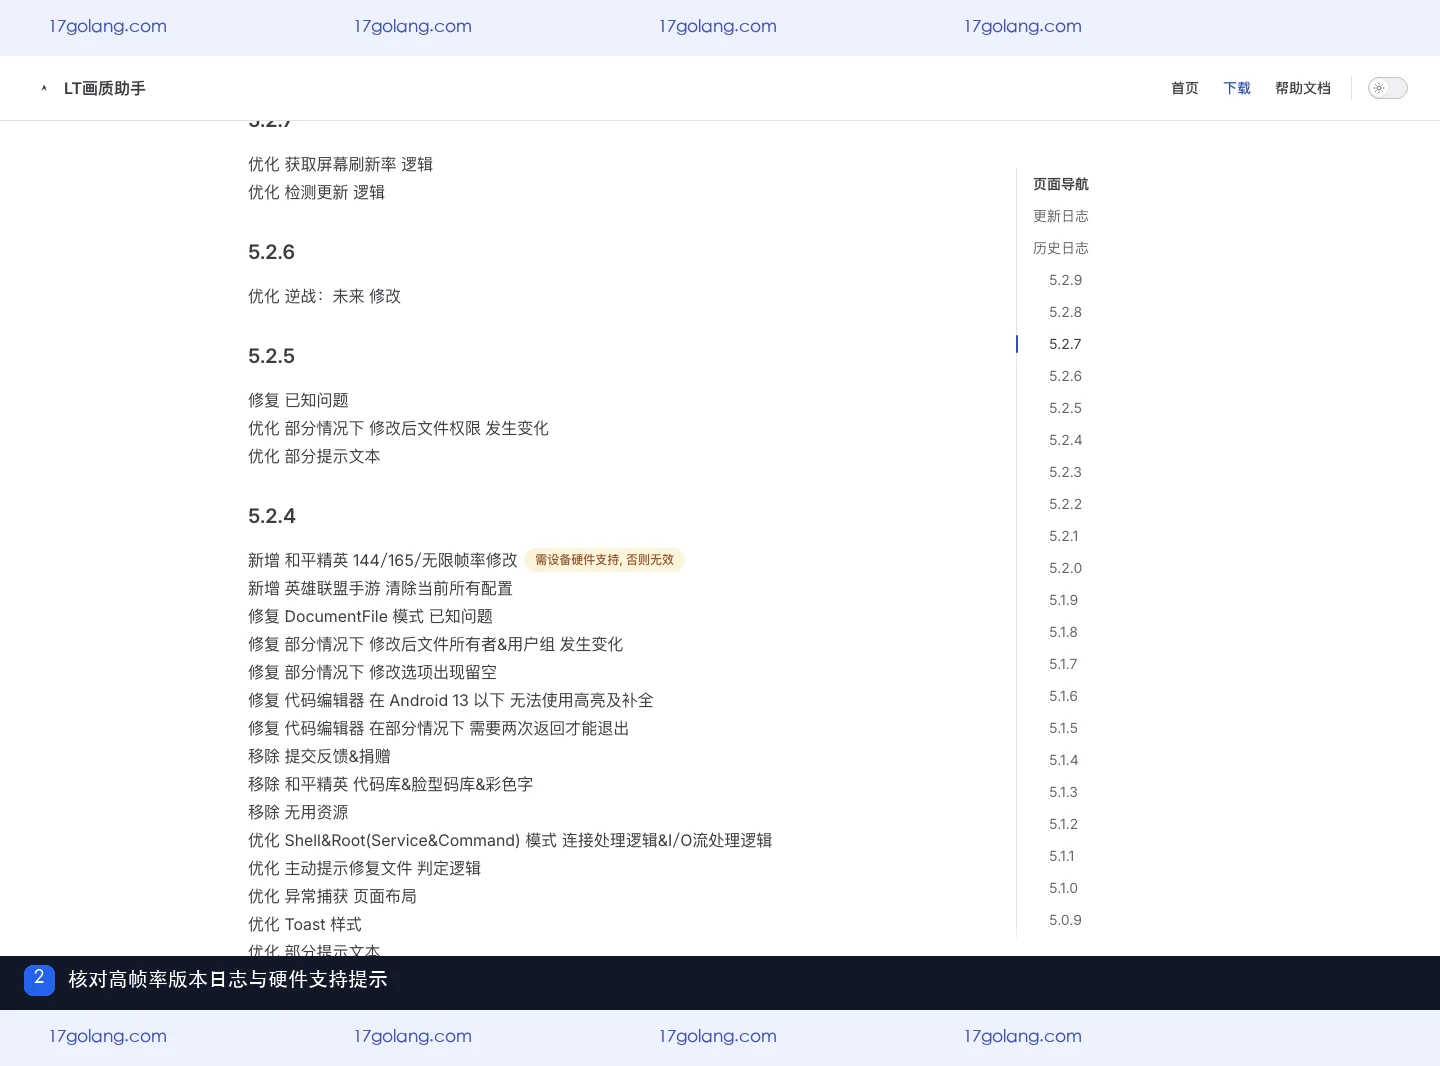Go to 5.1.1 in navigation list

(x=1062, y=856)
